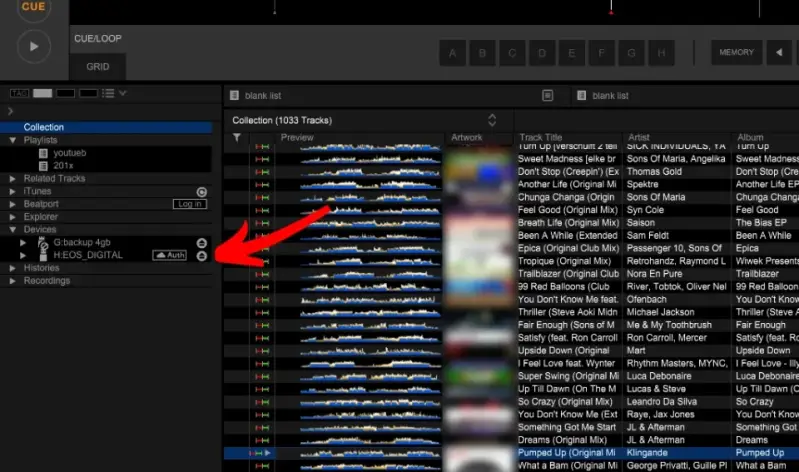The height and width of the screenshot is (472, 799).
Task: Click the Beatport Log in button
Action: click(188, 204)
